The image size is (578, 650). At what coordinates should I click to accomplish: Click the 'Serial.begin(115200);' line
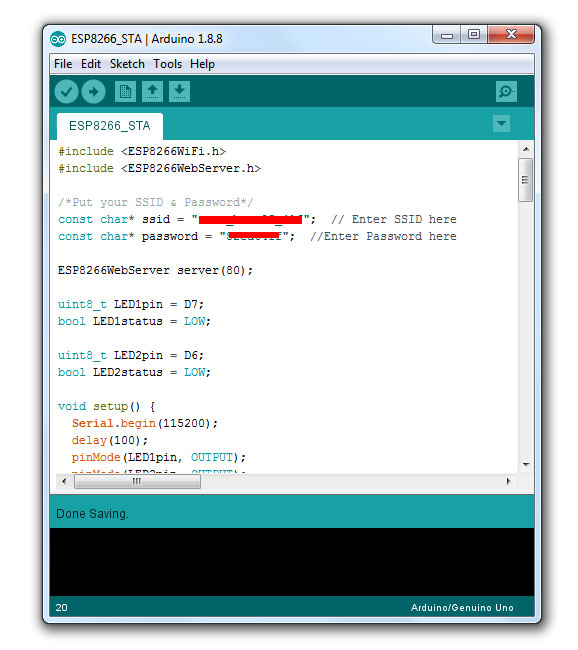145,424
